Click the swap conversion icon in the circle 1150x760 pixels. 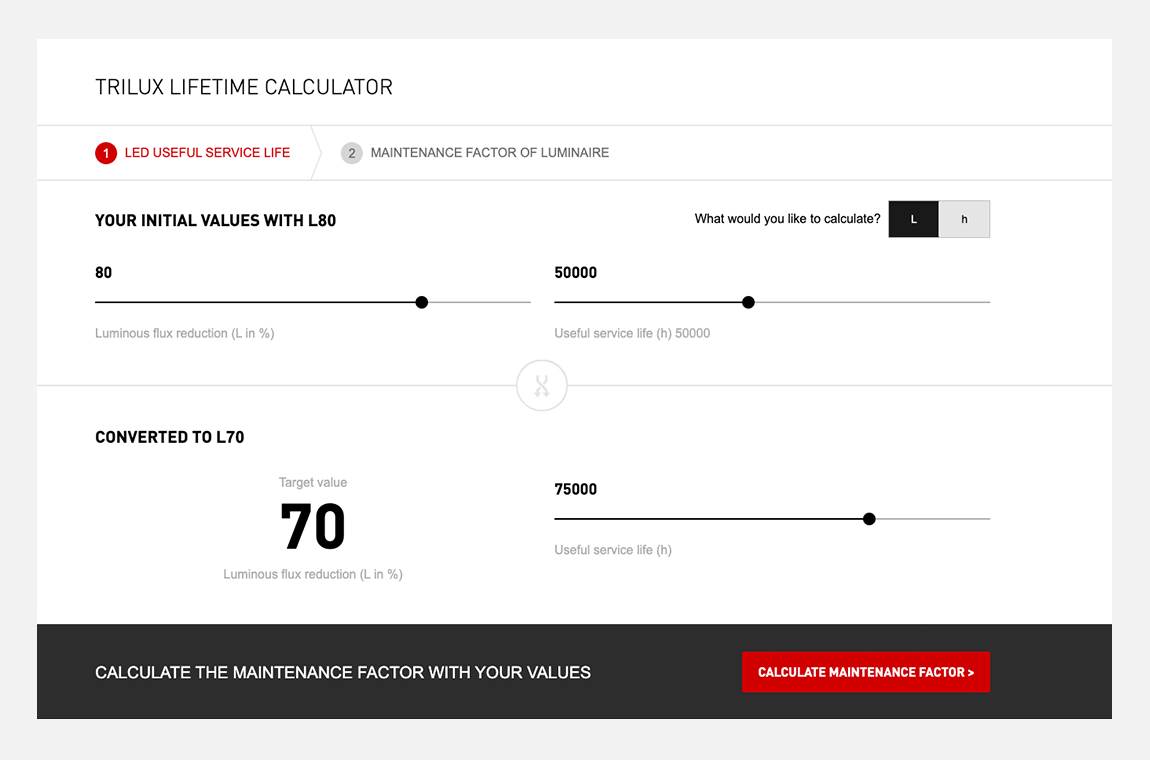[542, 386]
